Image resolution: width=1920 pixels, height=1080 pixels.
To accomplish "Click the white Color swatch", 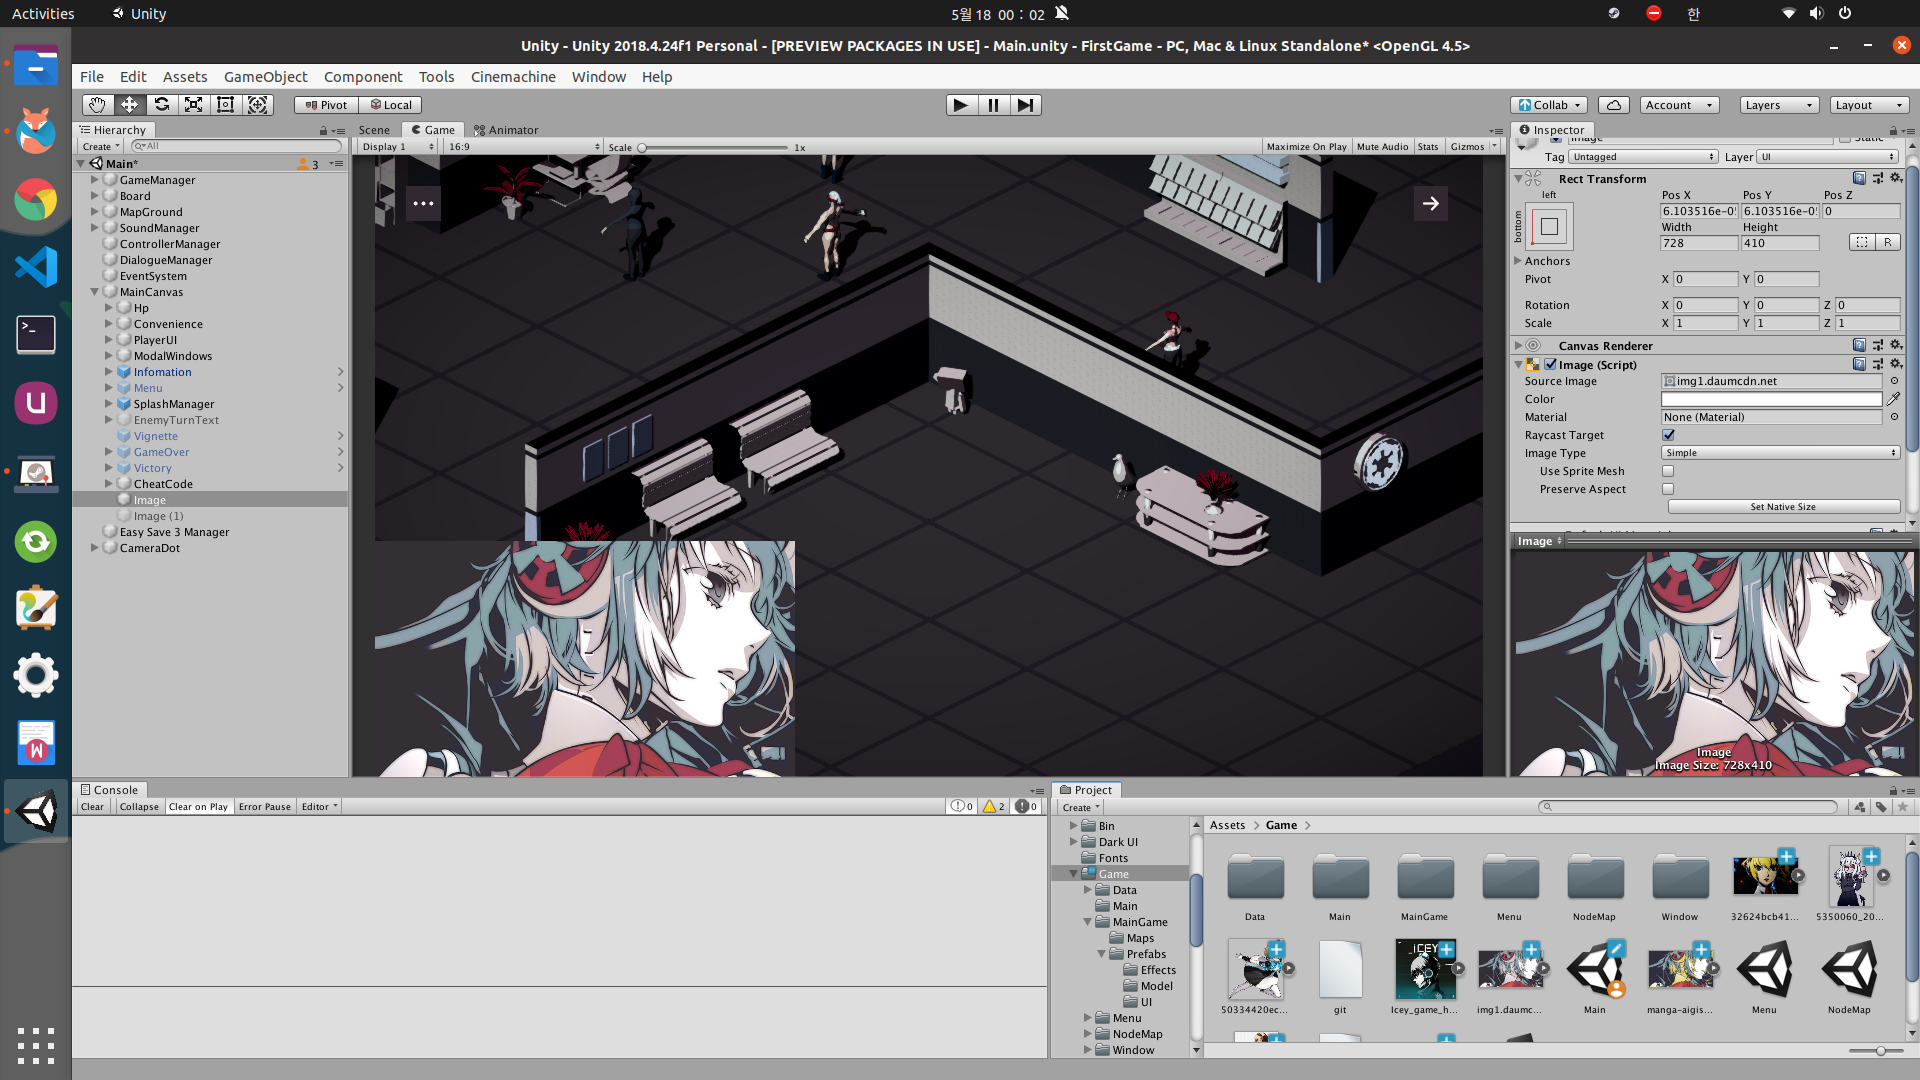I will [x=1771, y=399].
